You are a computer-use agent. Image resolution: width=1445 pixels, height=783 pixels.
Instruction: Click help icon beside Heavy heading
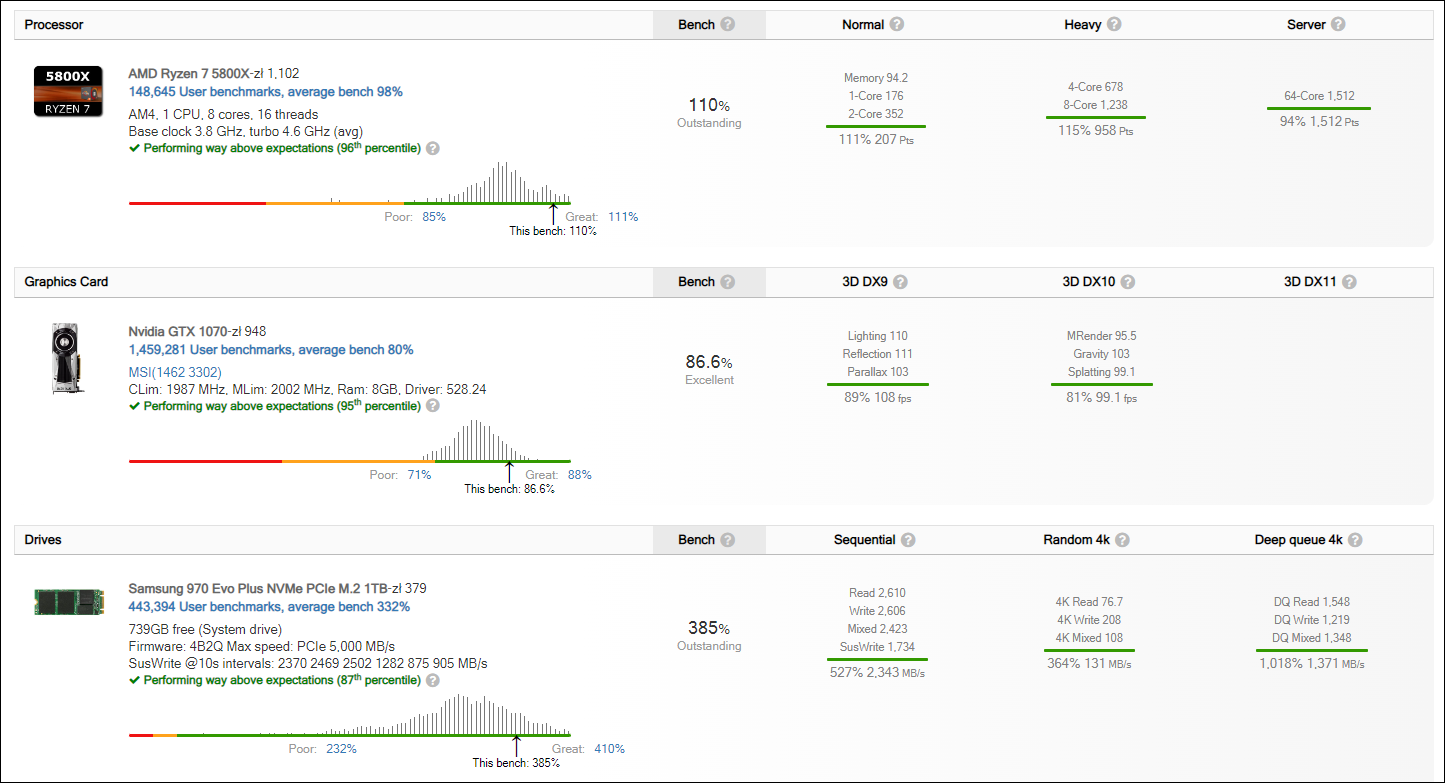tap(1114, 24)
